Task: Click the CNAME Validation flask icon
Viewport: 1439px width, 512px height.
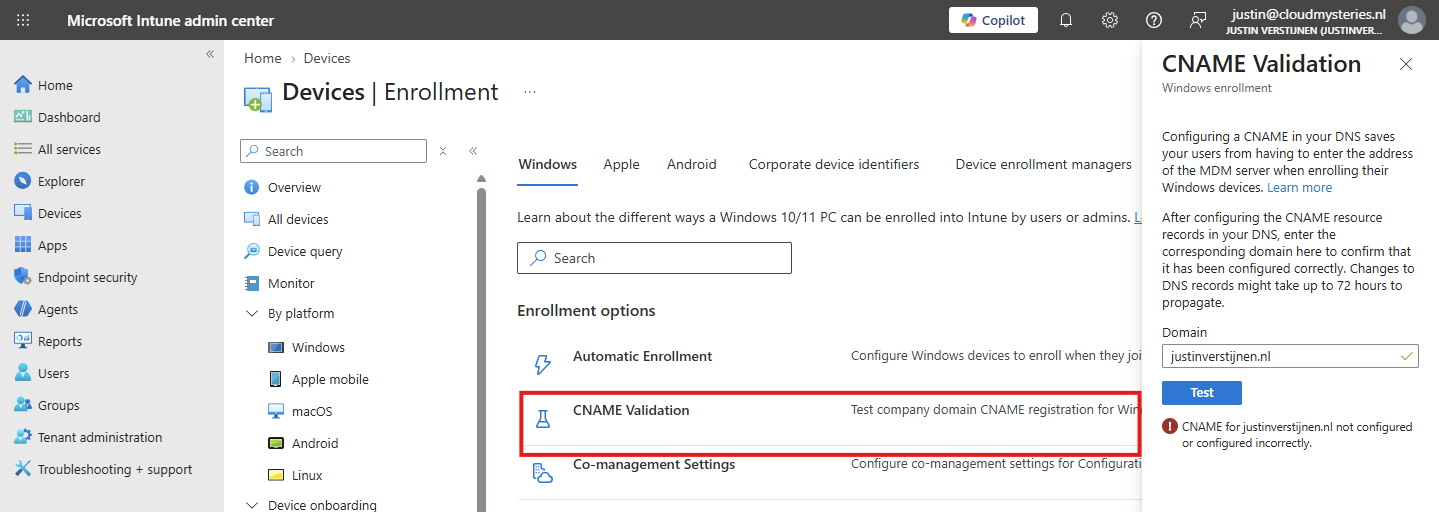Action: click(543, 419)
